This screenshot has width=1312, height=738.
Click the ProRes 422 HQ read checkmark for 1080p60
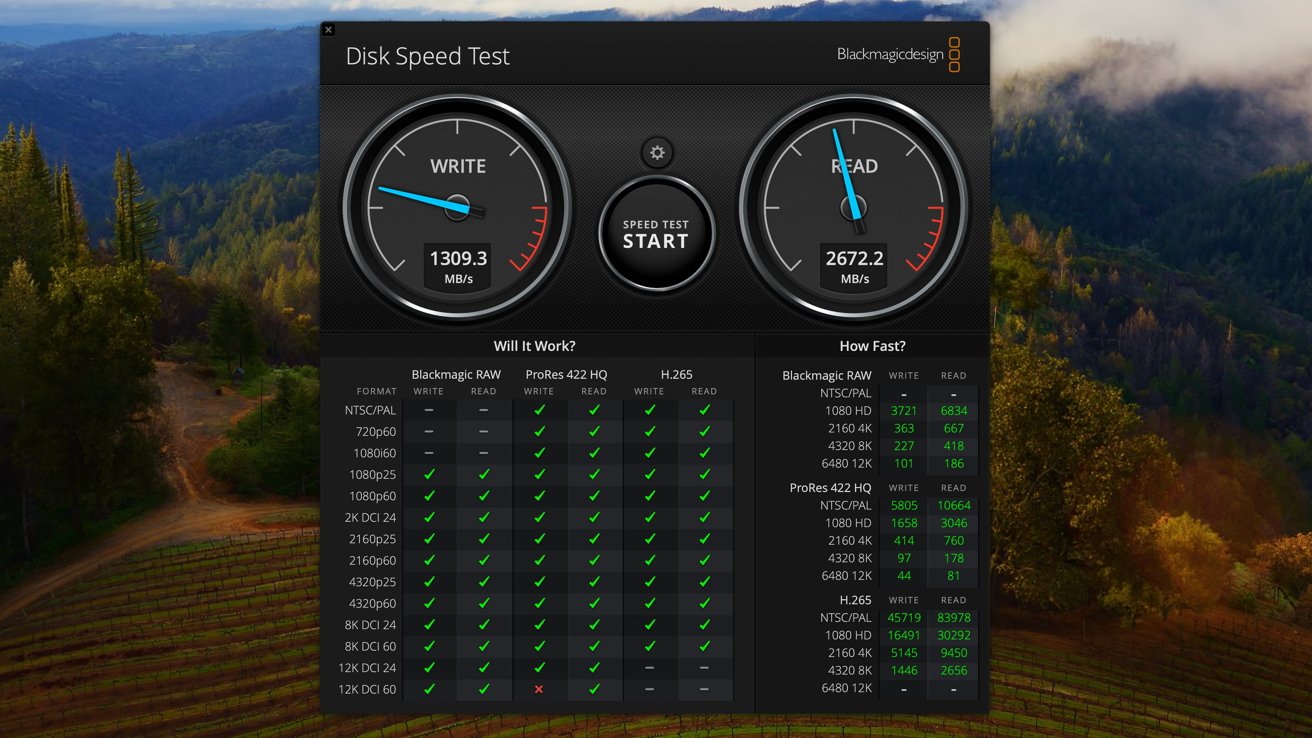click(x=594, y=496)
